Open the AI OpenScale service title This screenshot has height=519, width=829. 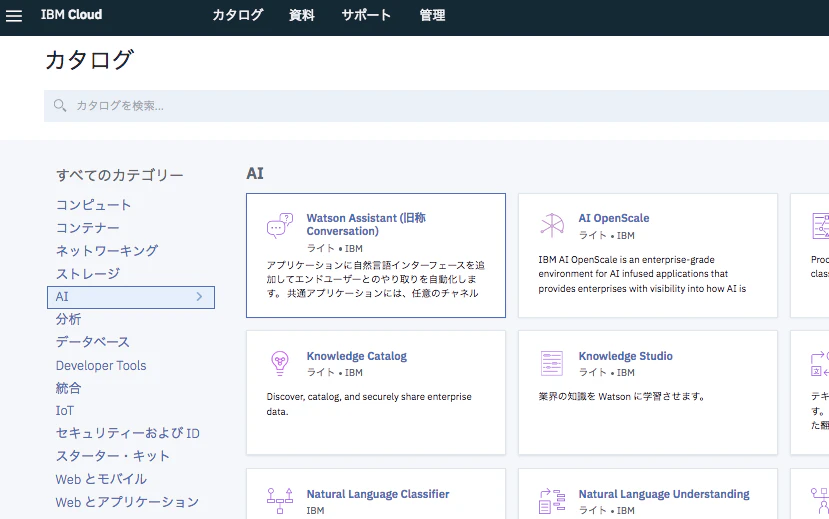coord(614,218)
